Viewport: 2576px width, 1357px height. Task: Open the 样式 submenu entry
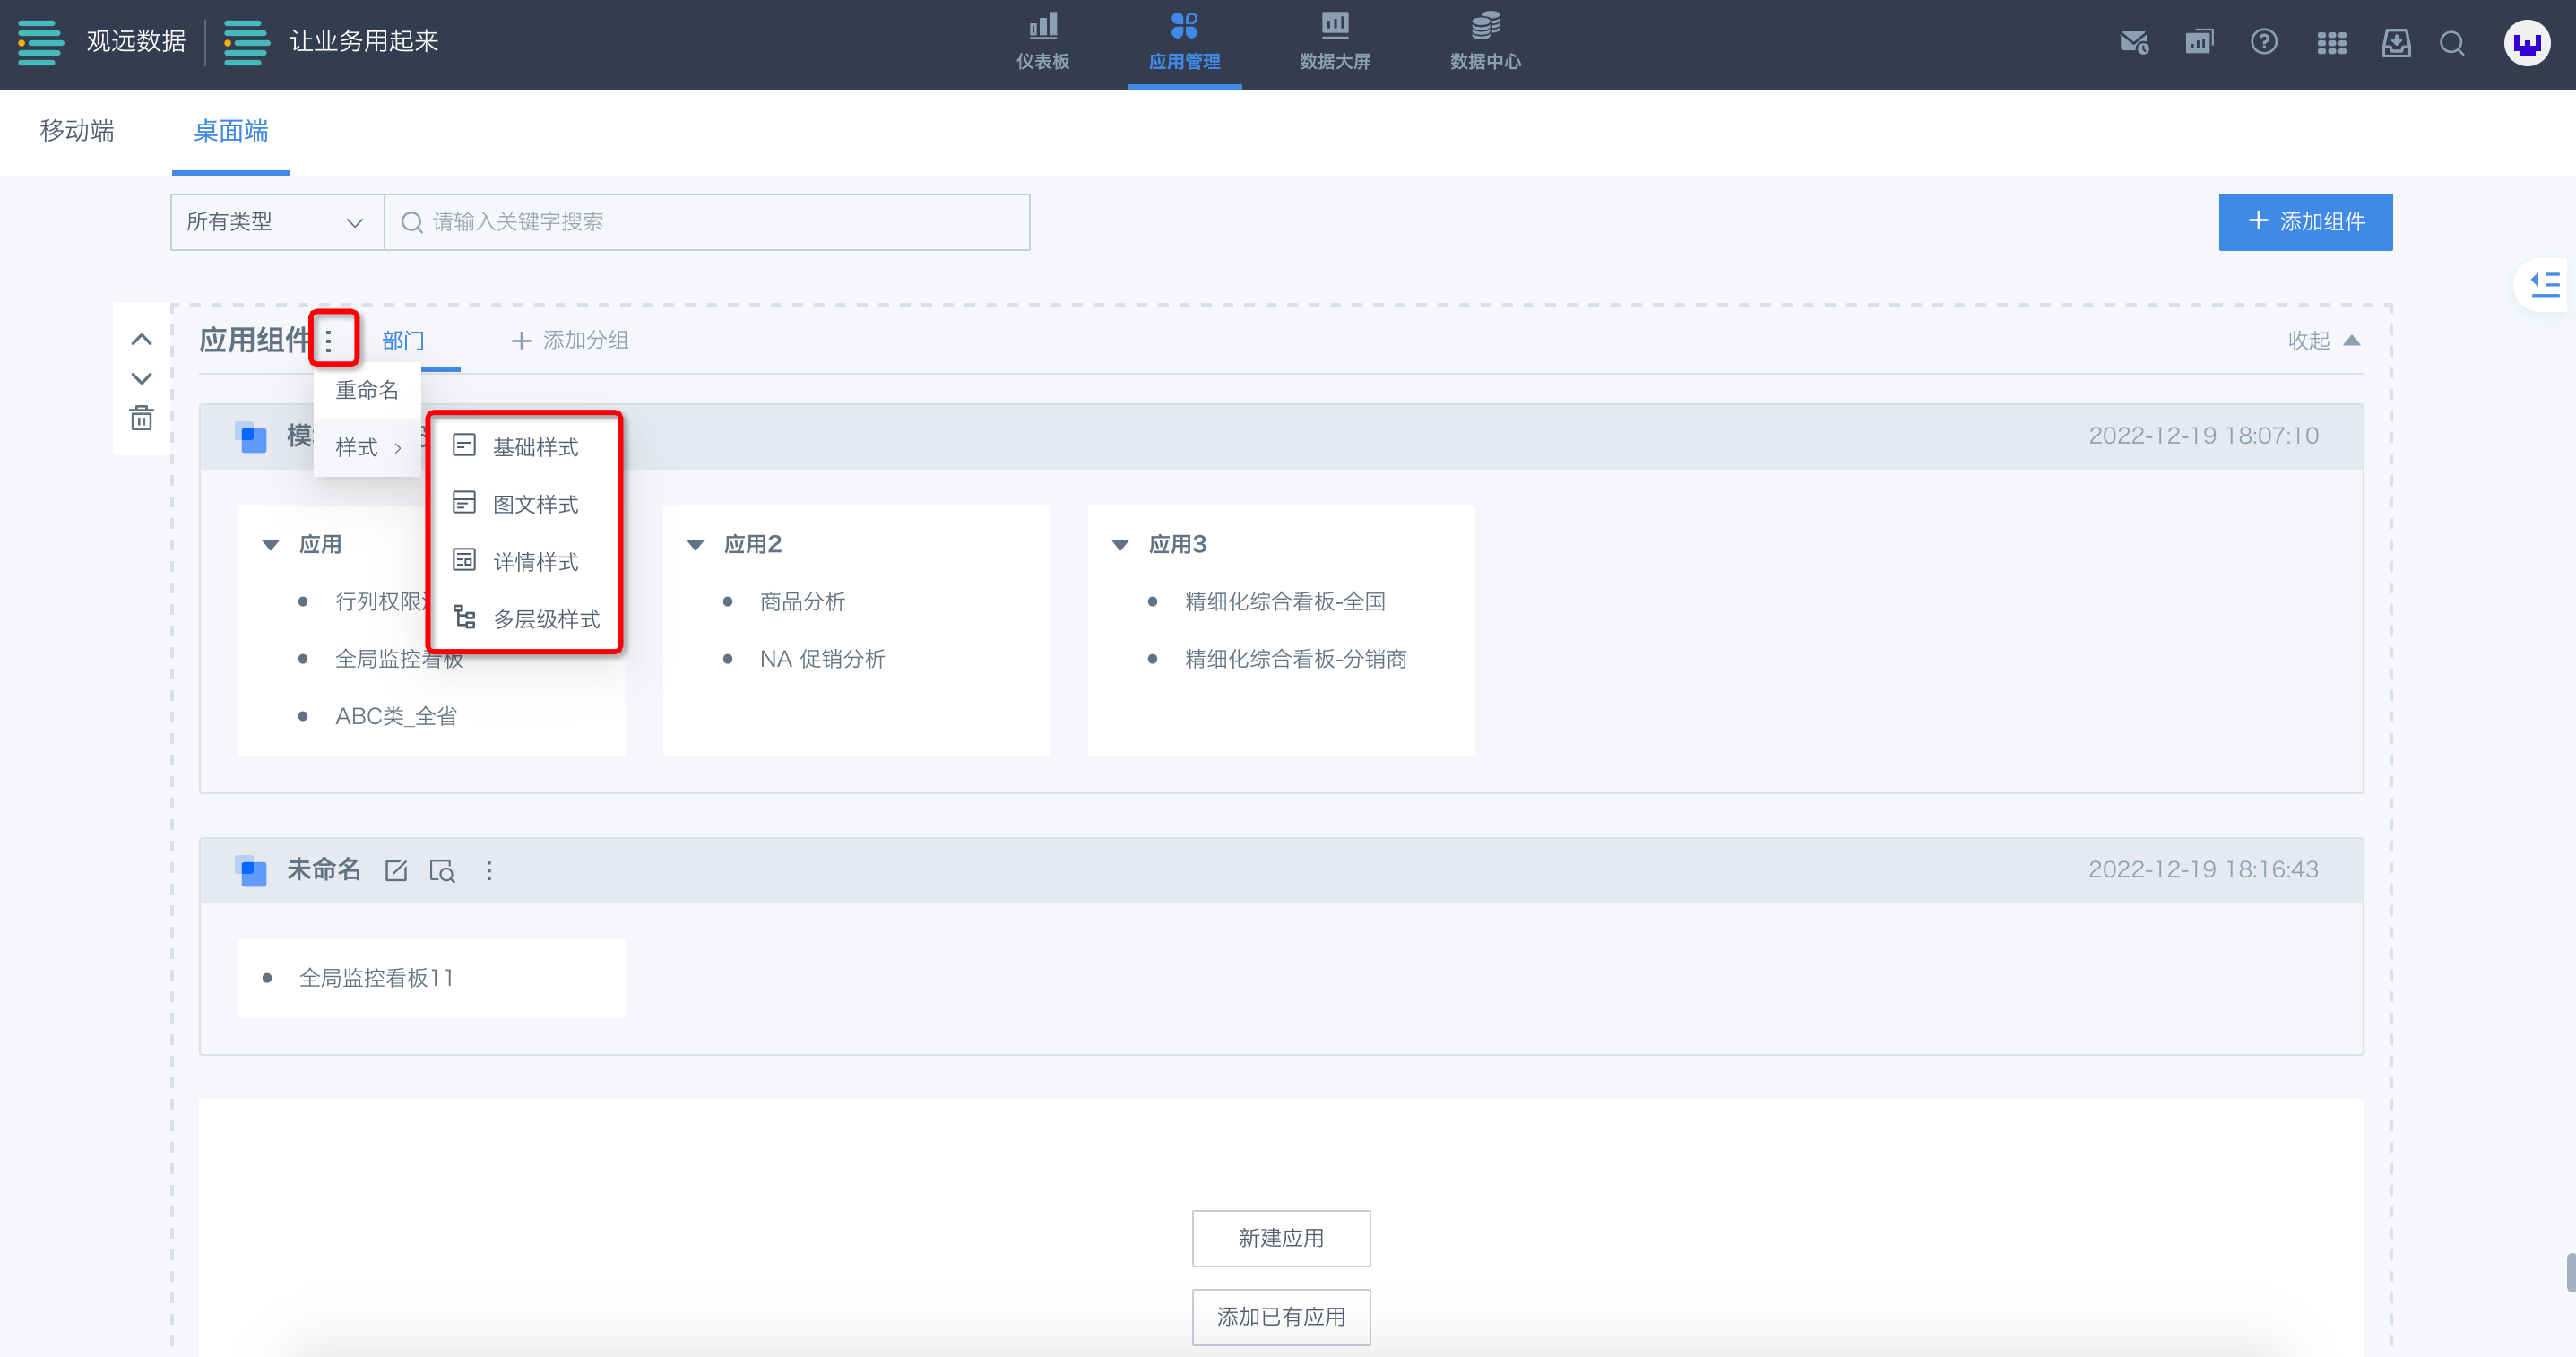(367, 447)
